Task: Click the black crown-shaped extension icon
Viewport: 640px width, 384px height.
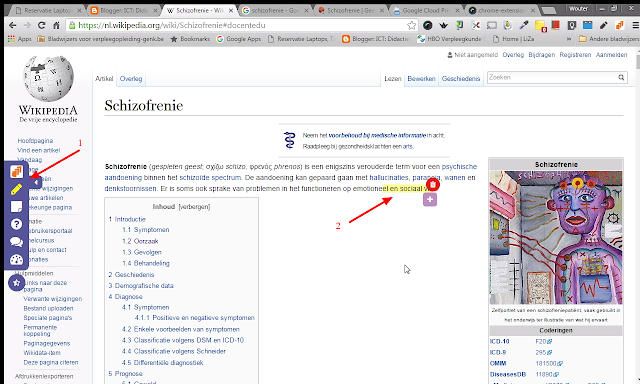Action: [x=443, y=25]
